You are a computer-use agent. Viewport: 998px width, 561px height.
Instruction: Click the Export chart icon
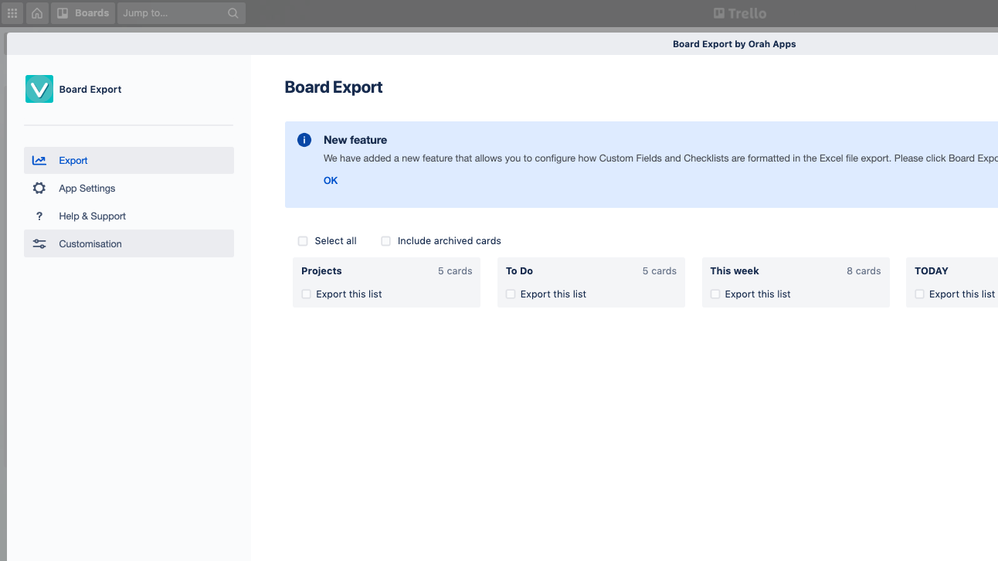(39, 160)
